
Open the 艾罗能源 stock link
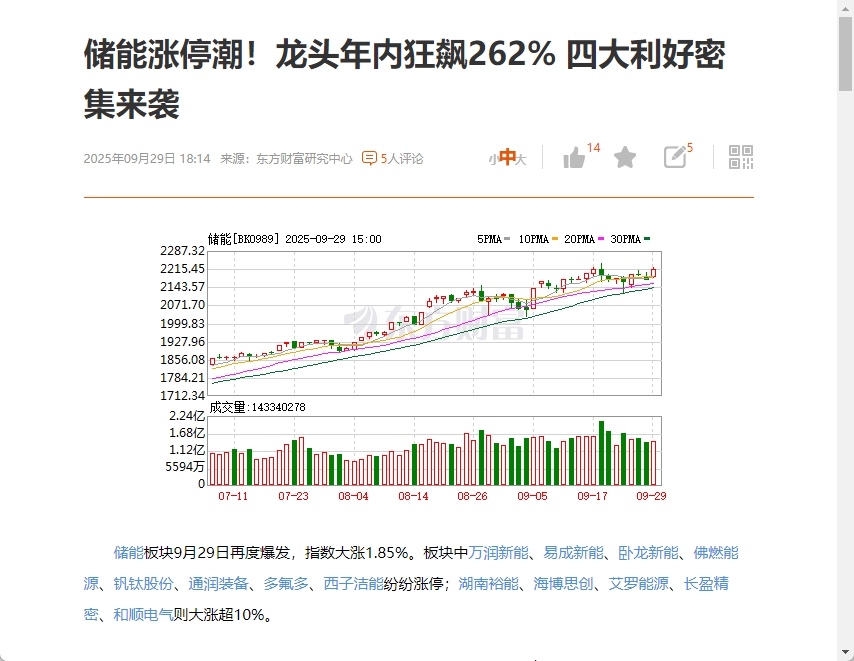(638, 584)
